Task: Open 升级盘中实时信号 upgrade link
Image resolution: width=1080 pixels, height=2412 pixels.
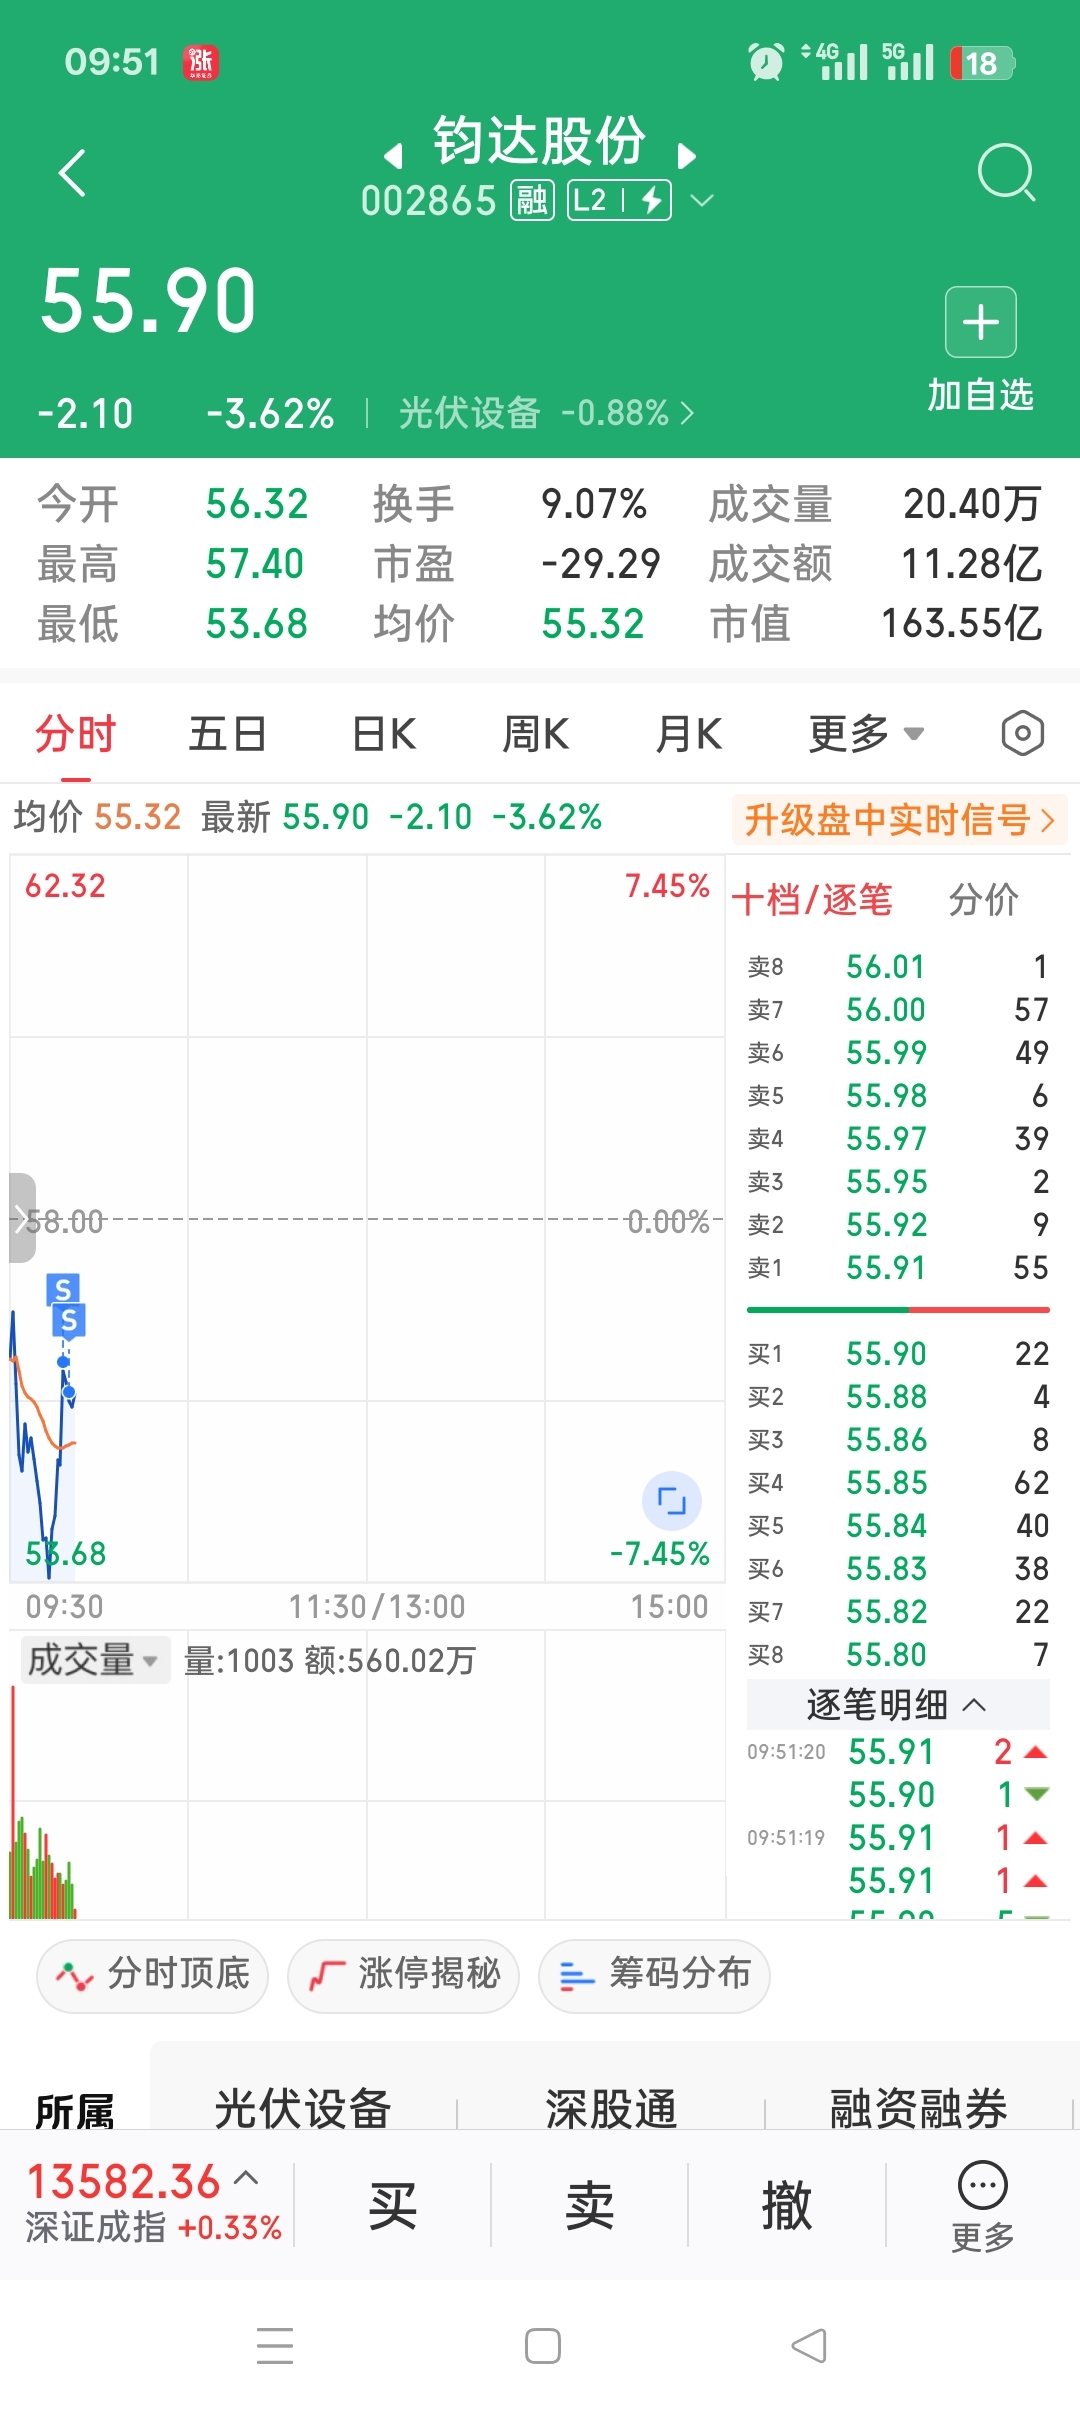Action: point(899,820)
